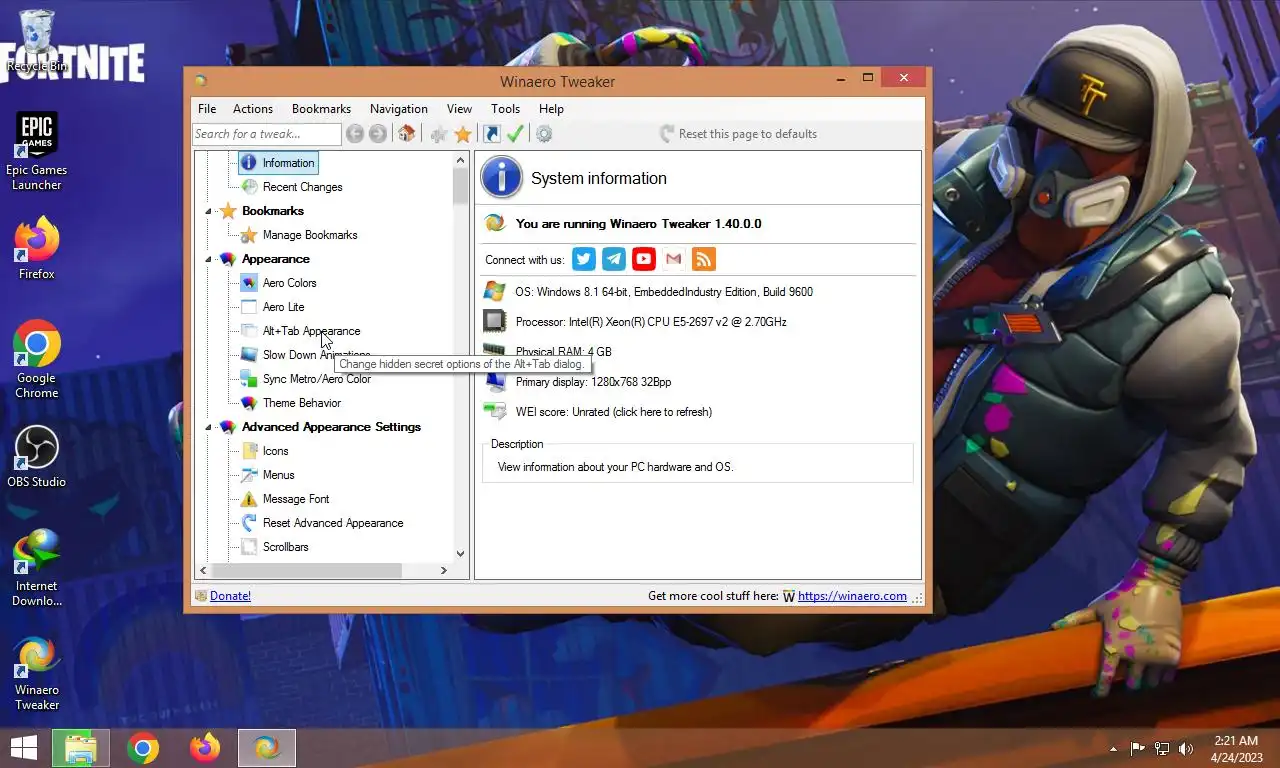1280x768 pixels.
Task: Click the Aero Colors tree icon
Action: [249, 283]
